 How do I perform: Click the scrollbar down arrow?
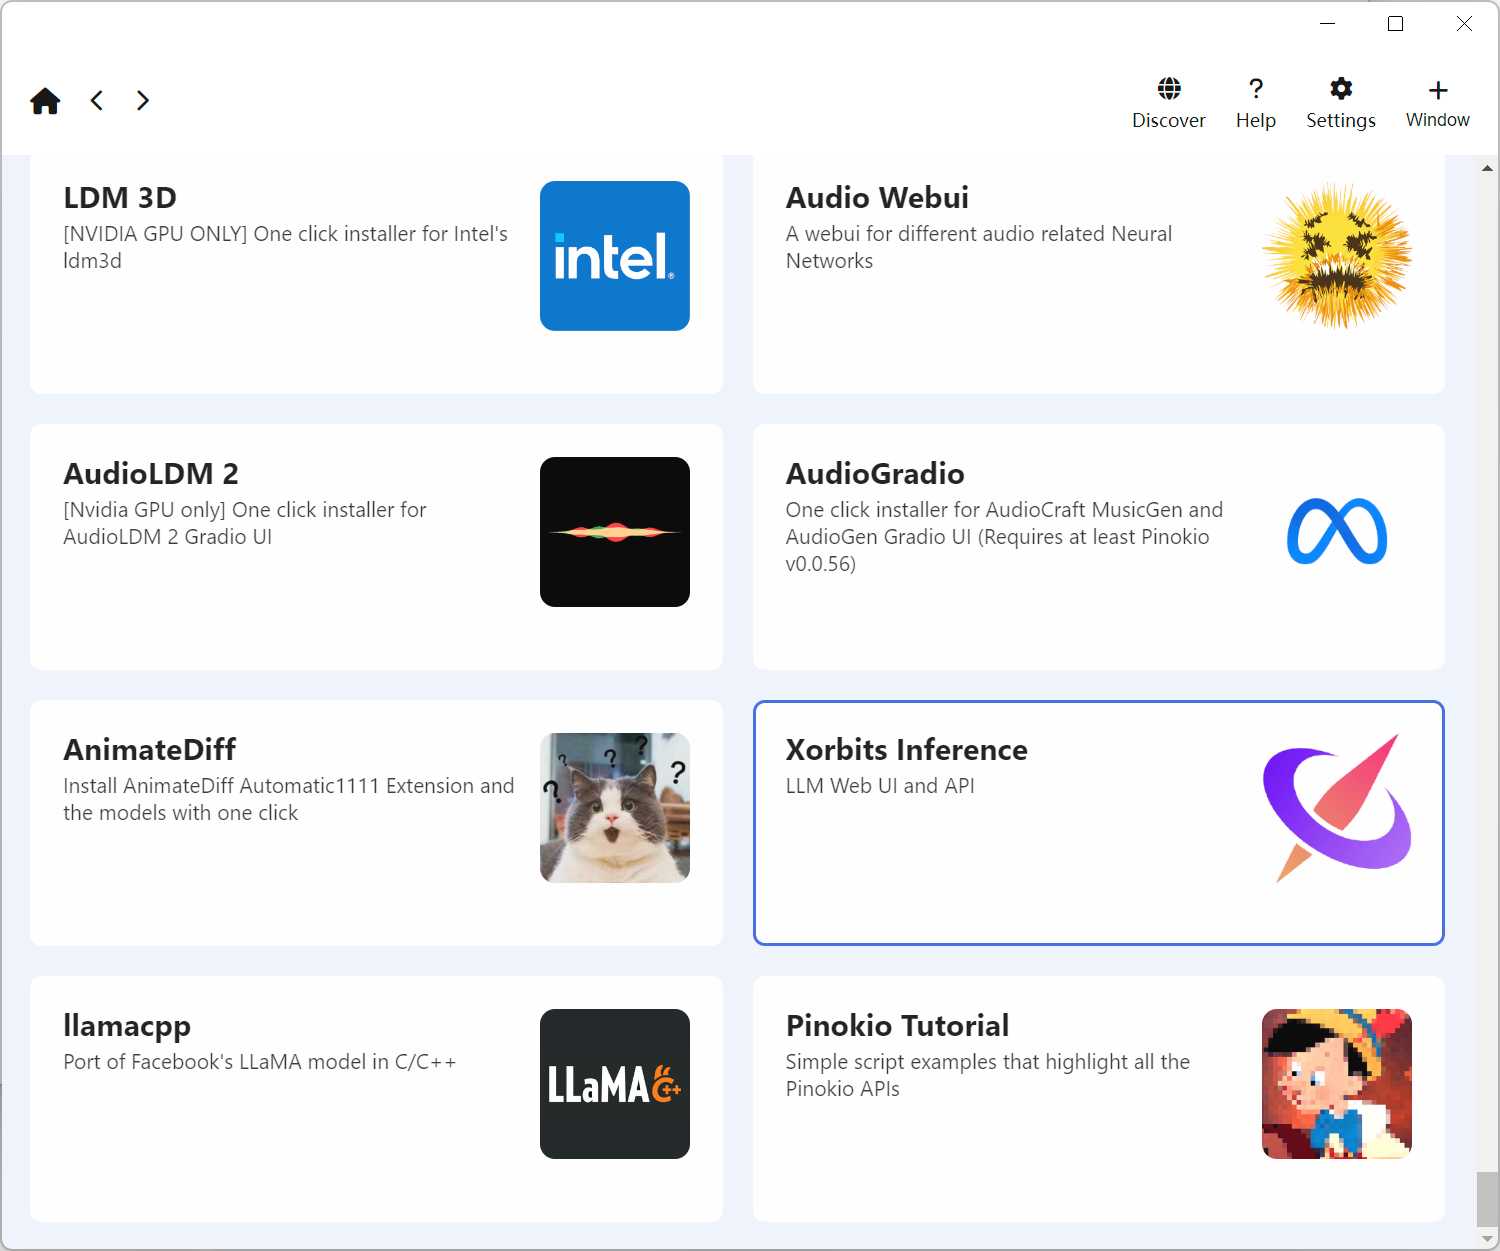tap(1487, 1238)
